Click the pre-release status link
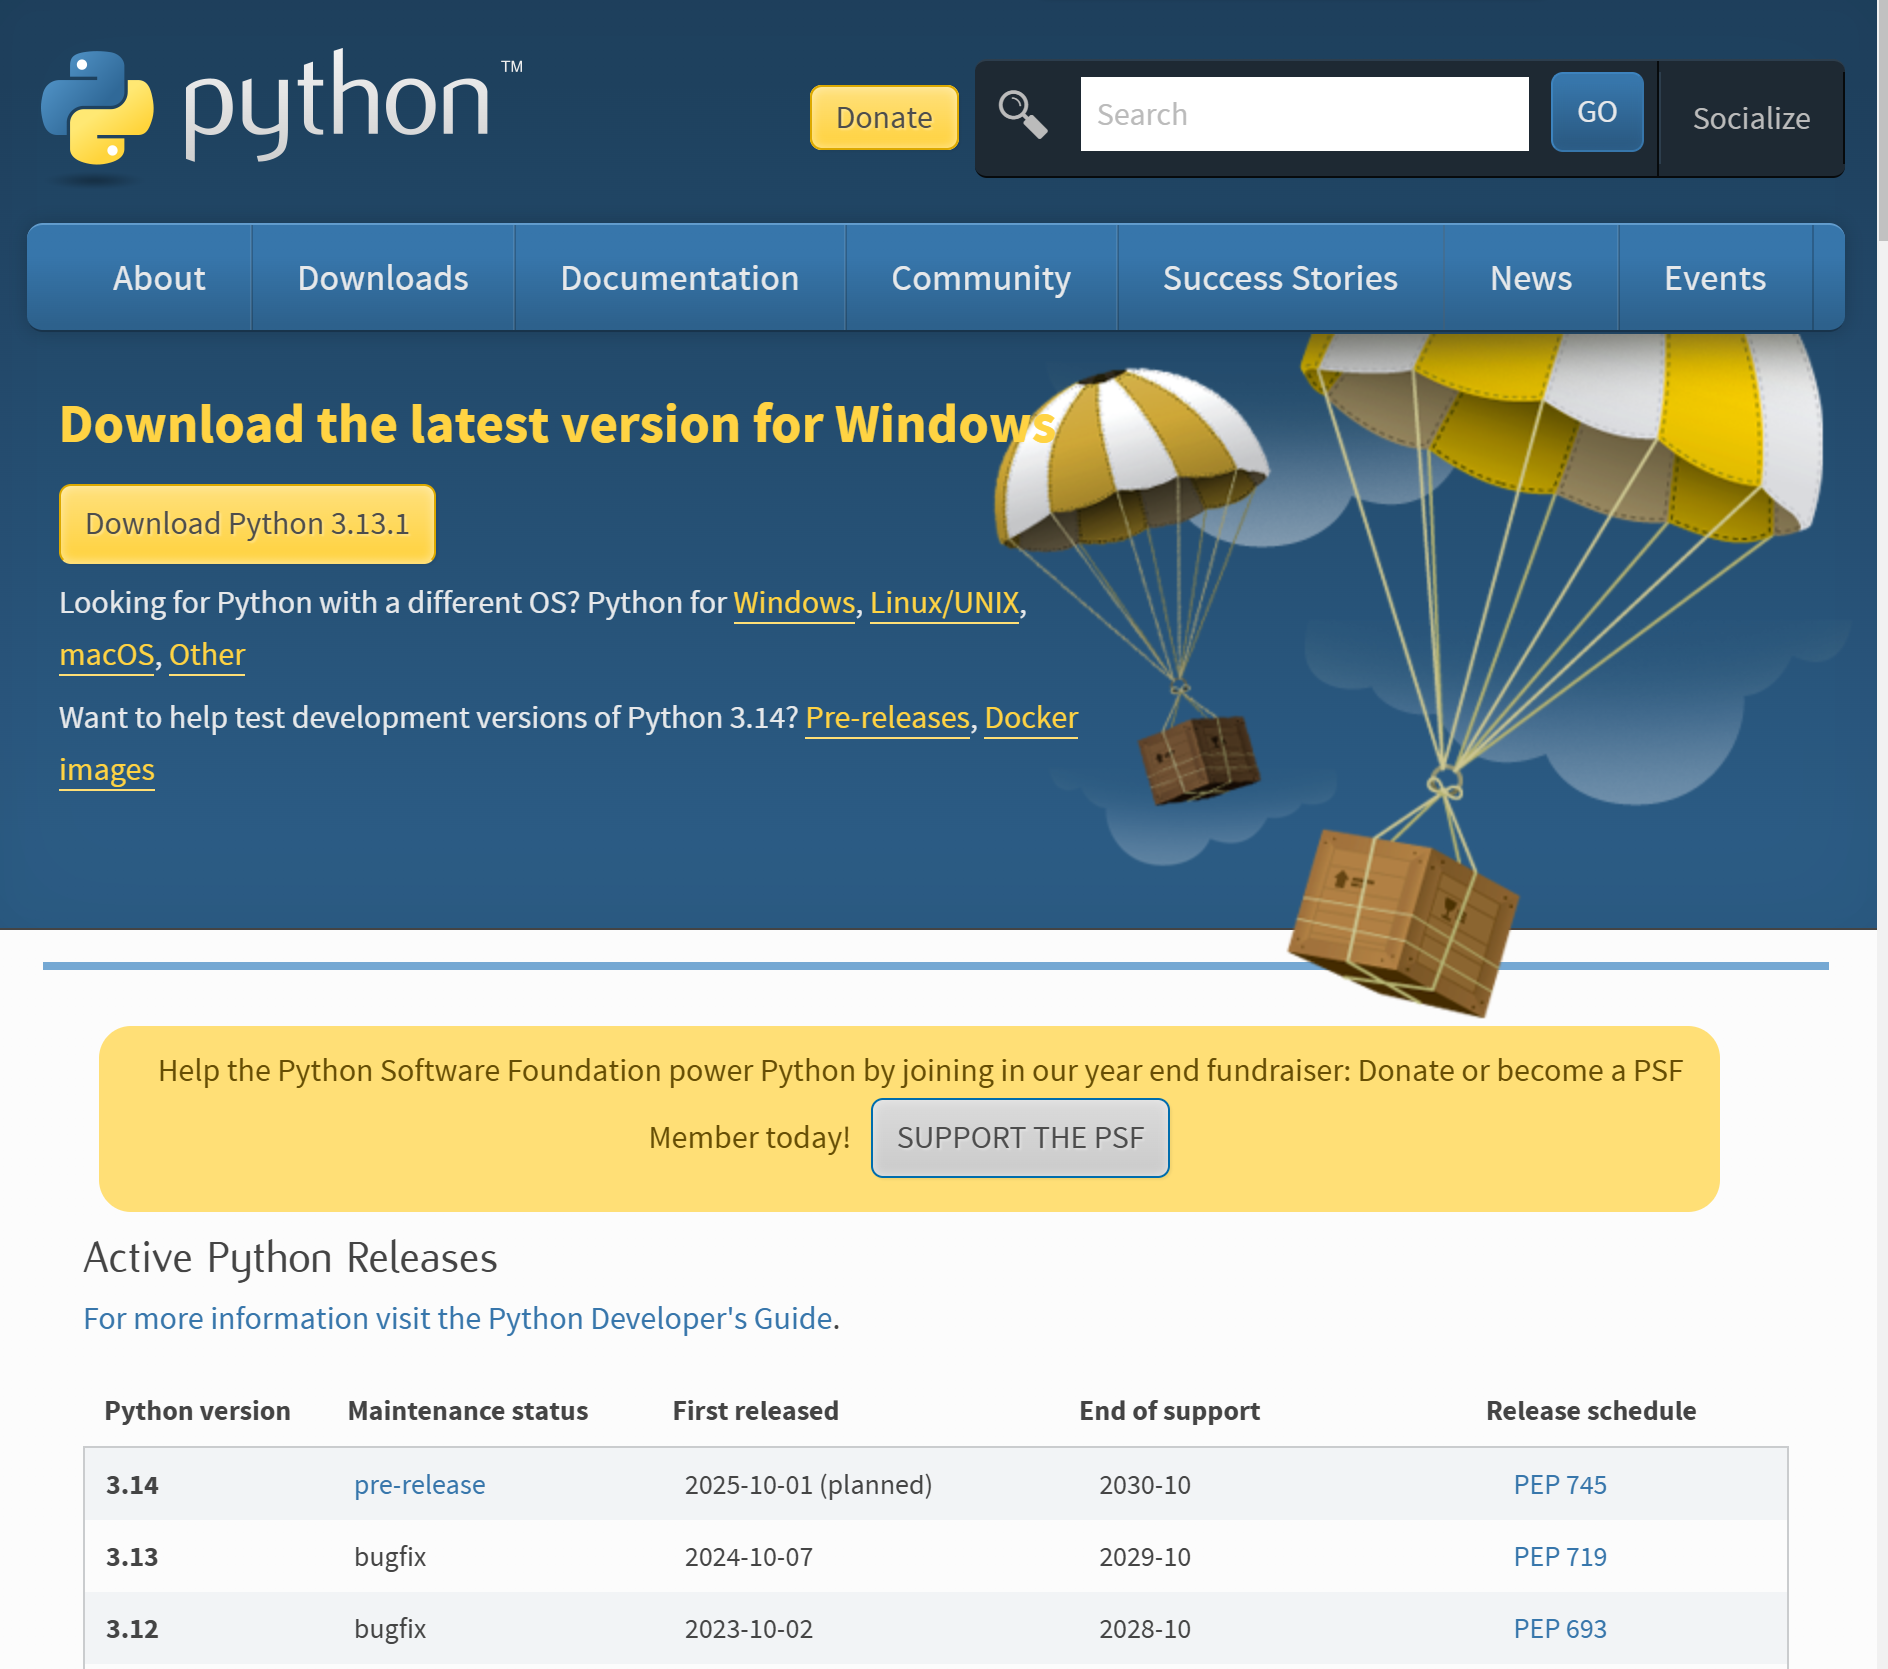1888x1669 pixels. [420, 1484]
